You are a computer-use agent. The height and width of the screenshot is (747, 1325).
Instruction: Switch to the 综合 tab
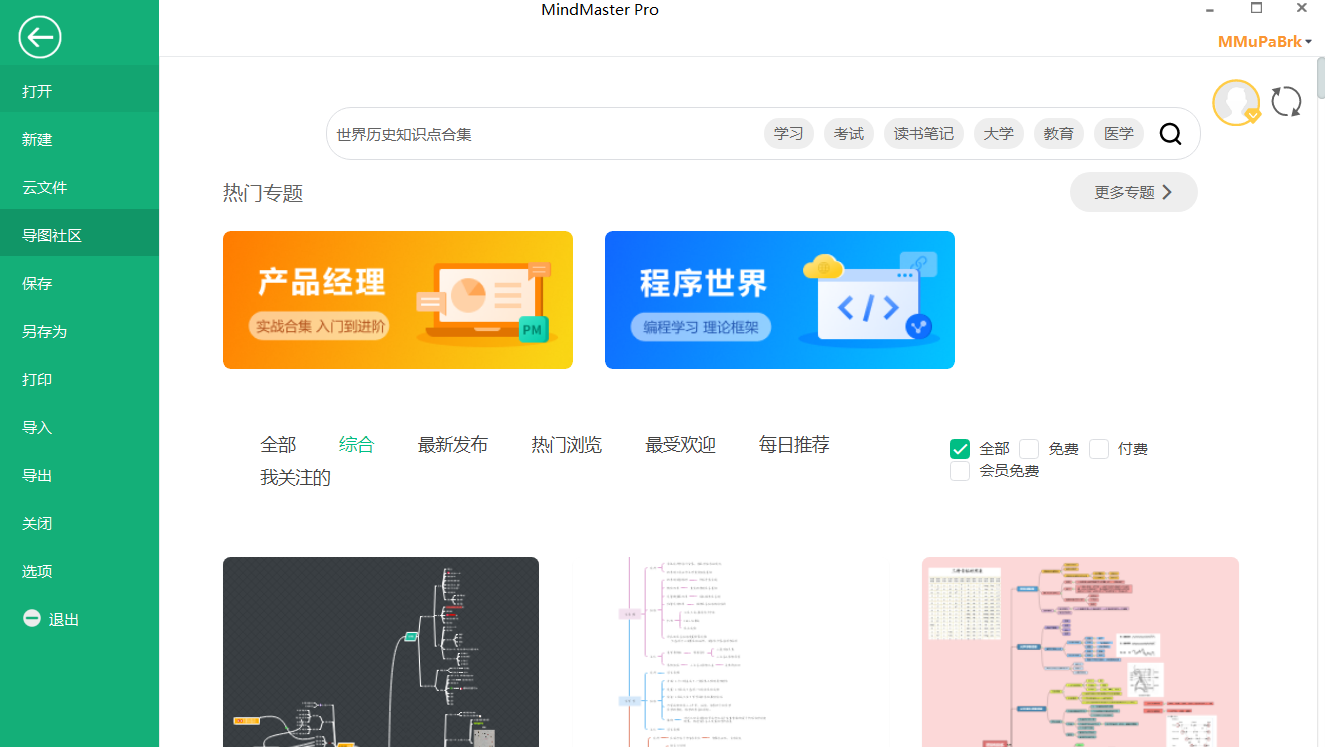pos(356,445)
